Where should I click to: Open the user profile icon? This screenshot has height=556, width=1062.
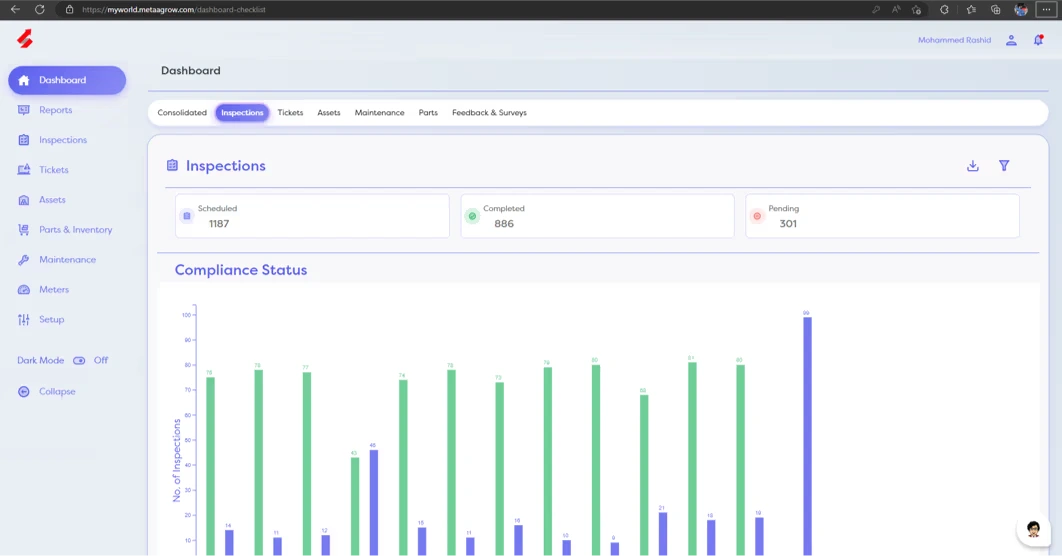point(1011,41)
